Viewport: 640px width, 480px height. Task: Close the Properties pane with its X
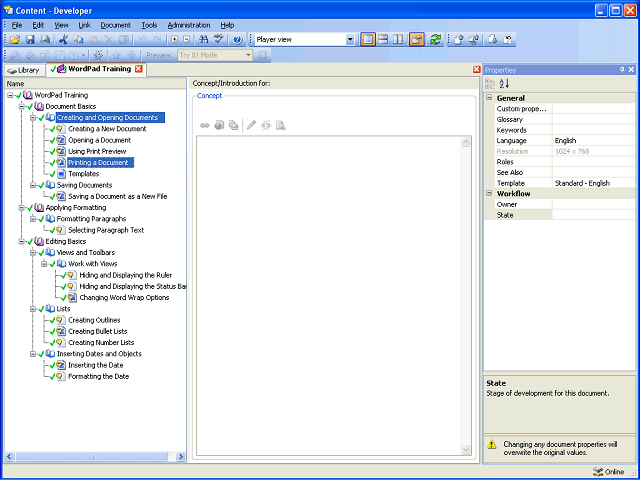(631, 70)
